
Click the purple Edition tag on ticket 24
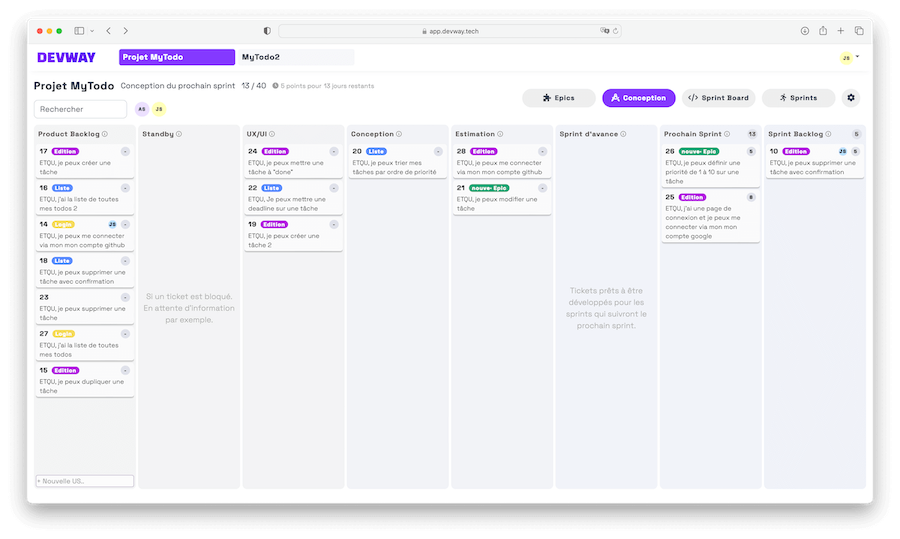click(x=274, y=152)
